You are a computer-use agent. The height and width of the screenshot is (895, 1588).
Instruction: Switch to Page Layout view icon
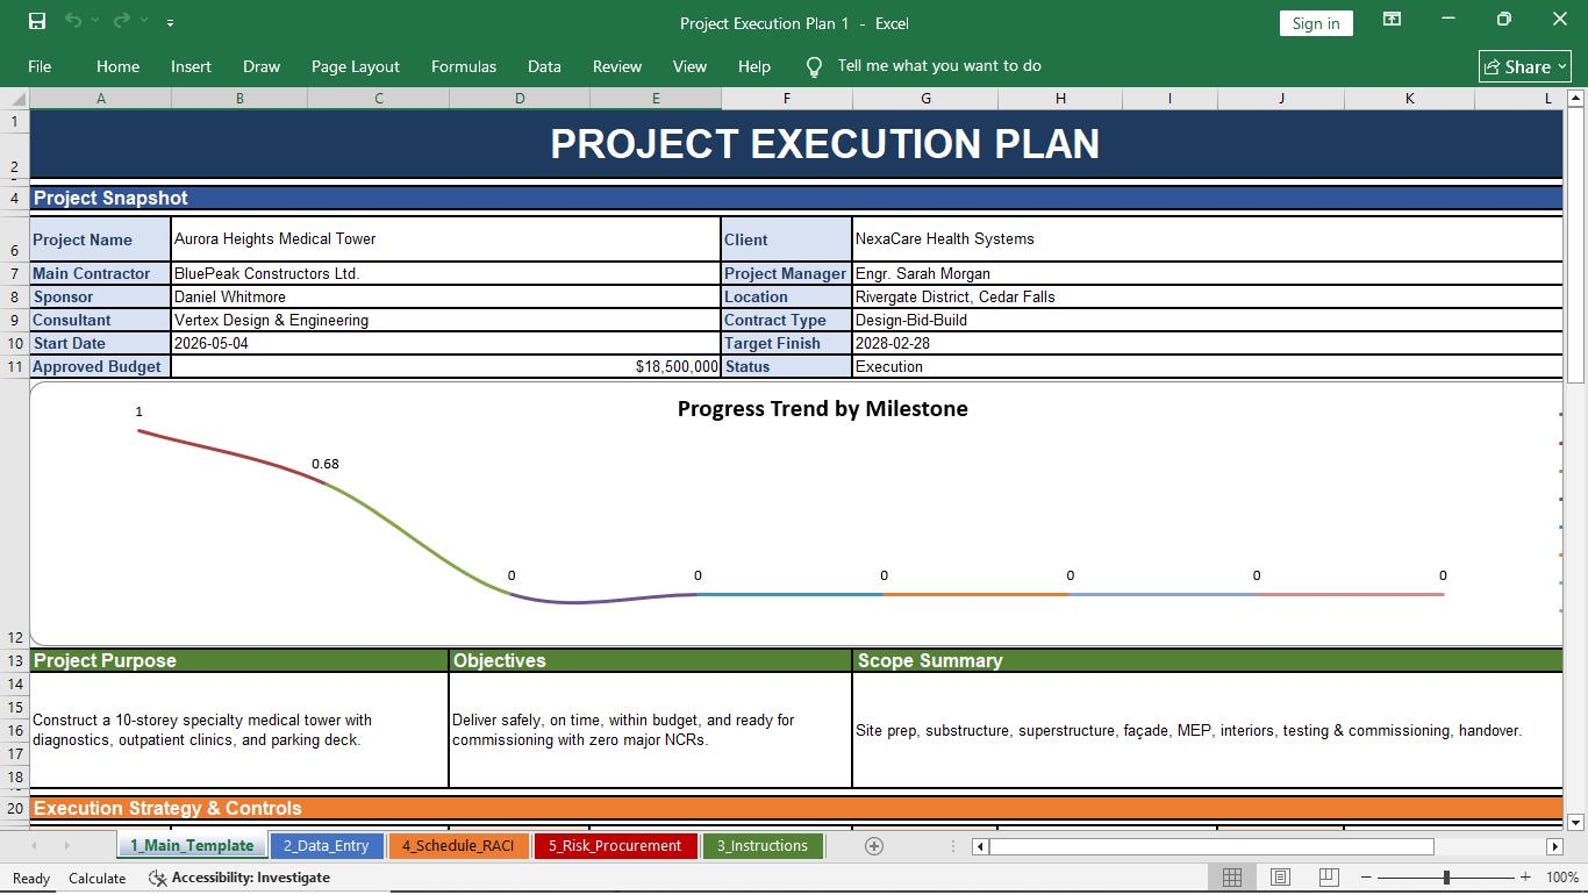coord(1280,877)
